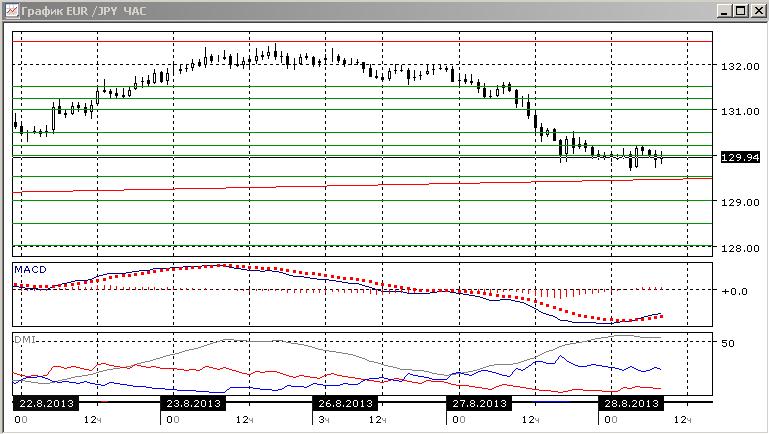This screenshot has width=769, height=434.
Task: Close the EUR/JPY chart window
Action: [758, 10]
